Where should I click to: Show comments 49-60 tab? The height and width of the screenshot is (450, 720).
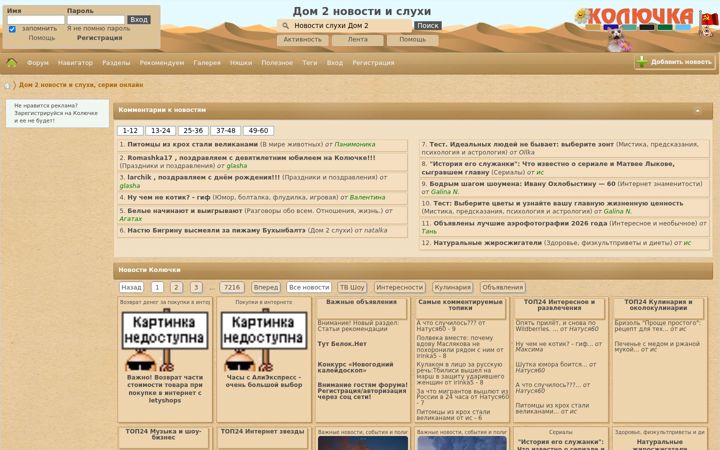click(x=259, y=131)
